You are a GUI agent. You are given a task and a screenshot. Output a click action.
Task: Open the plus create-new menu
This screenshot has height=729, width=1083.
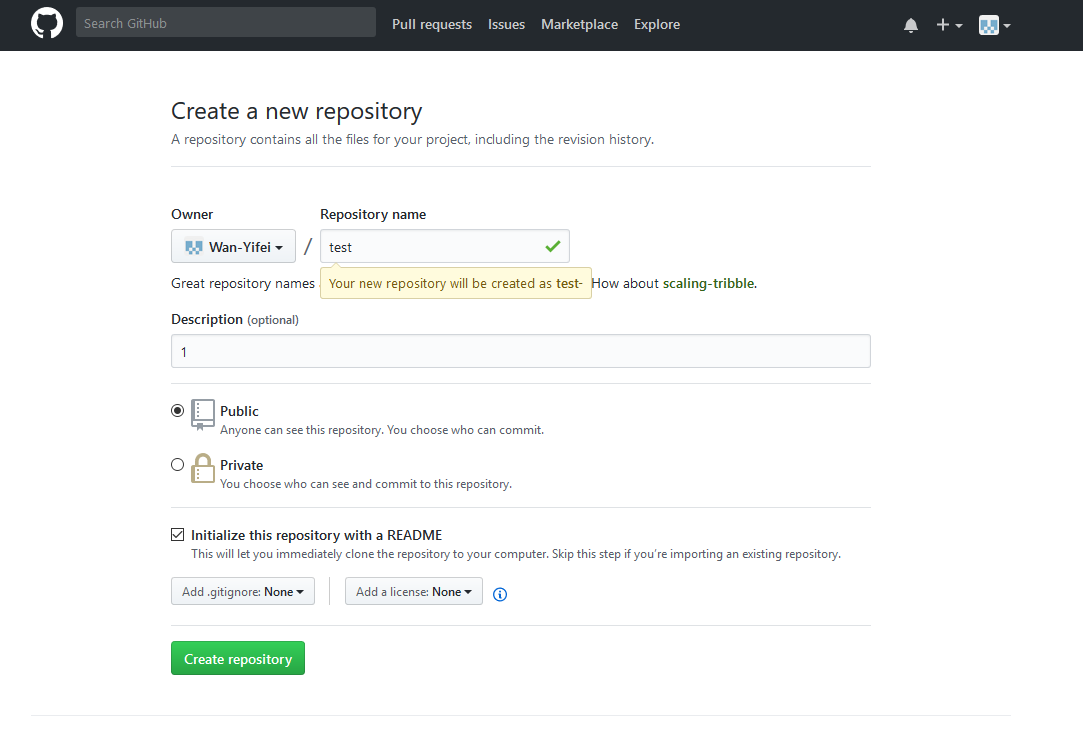[x=948, y=25]
